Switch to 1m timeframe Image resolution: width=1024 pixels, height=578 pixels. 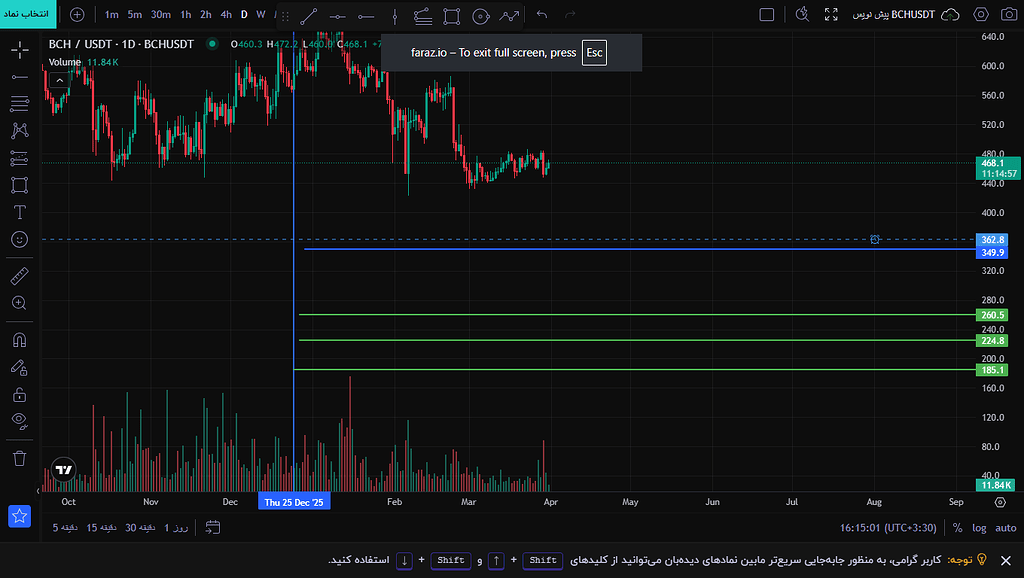(x=112, y=14)
